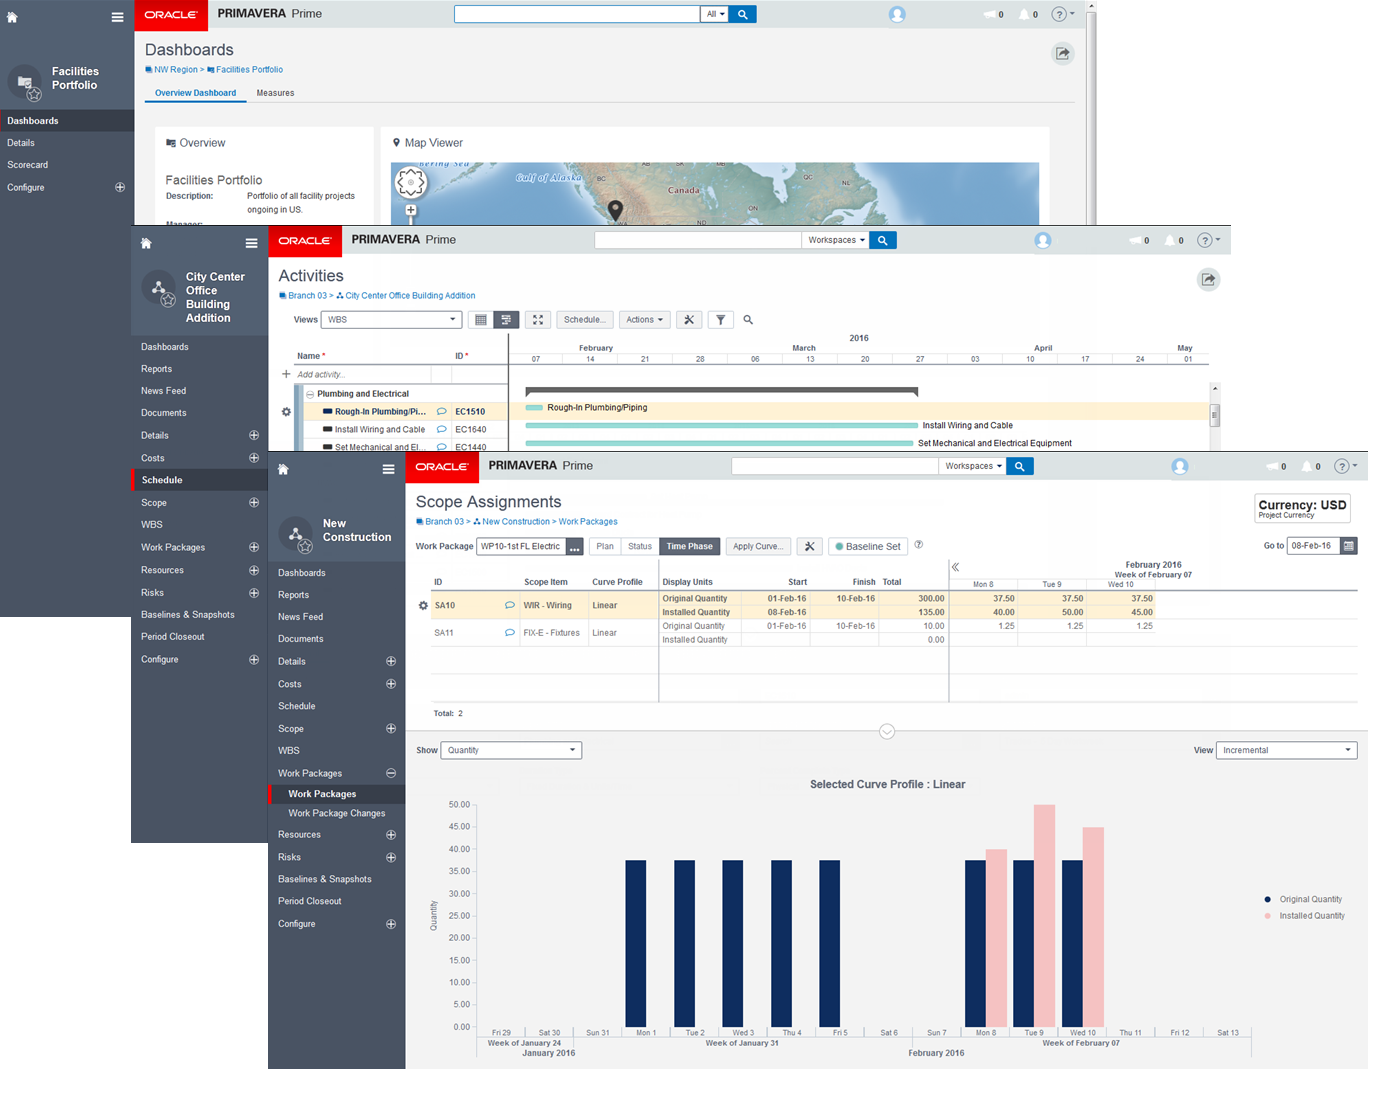Open the Gantt view icon in Activities toolbar
The height and width of the screenshot is (1100, 1400).
click(506, 320)
